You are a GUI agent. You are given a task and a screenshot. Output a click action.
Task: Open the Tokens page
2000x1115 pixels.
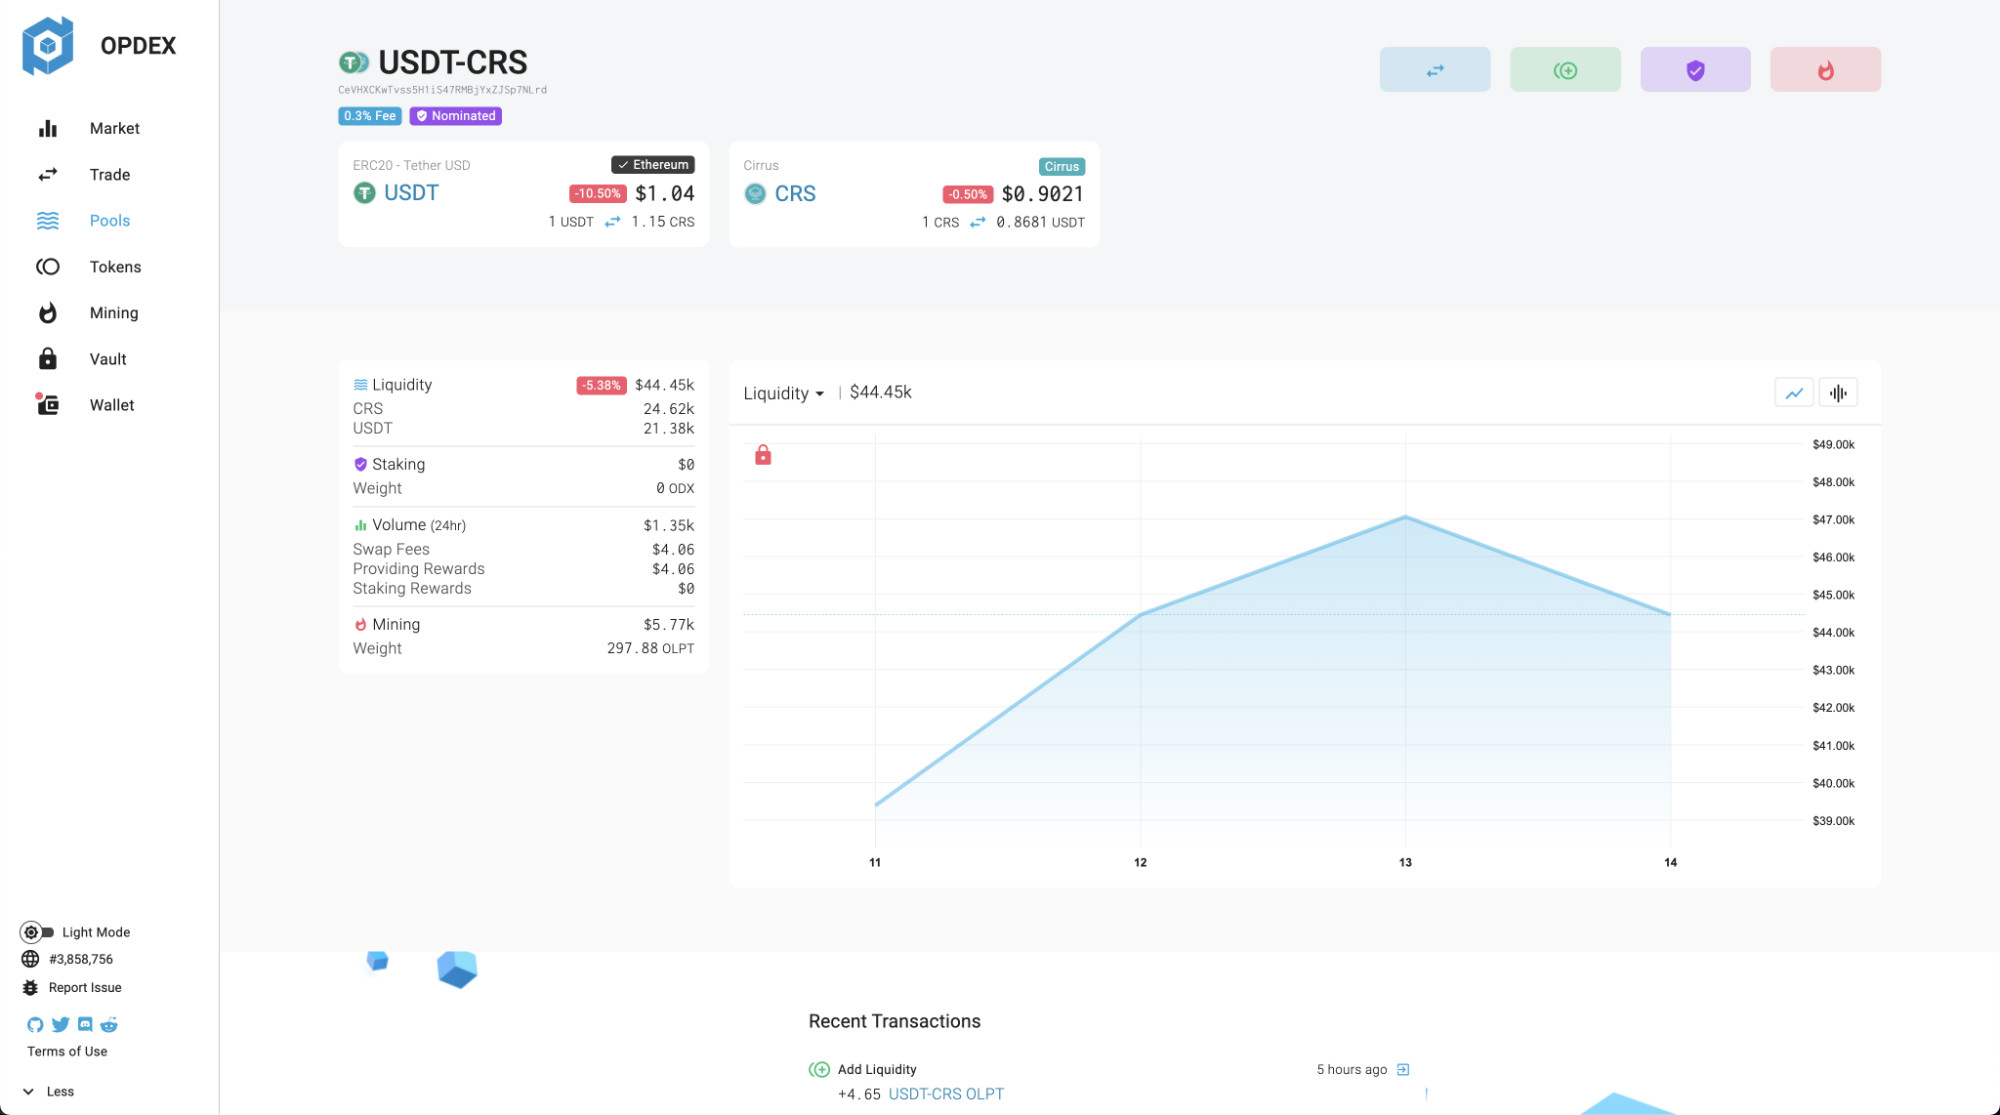pos(115,266)
